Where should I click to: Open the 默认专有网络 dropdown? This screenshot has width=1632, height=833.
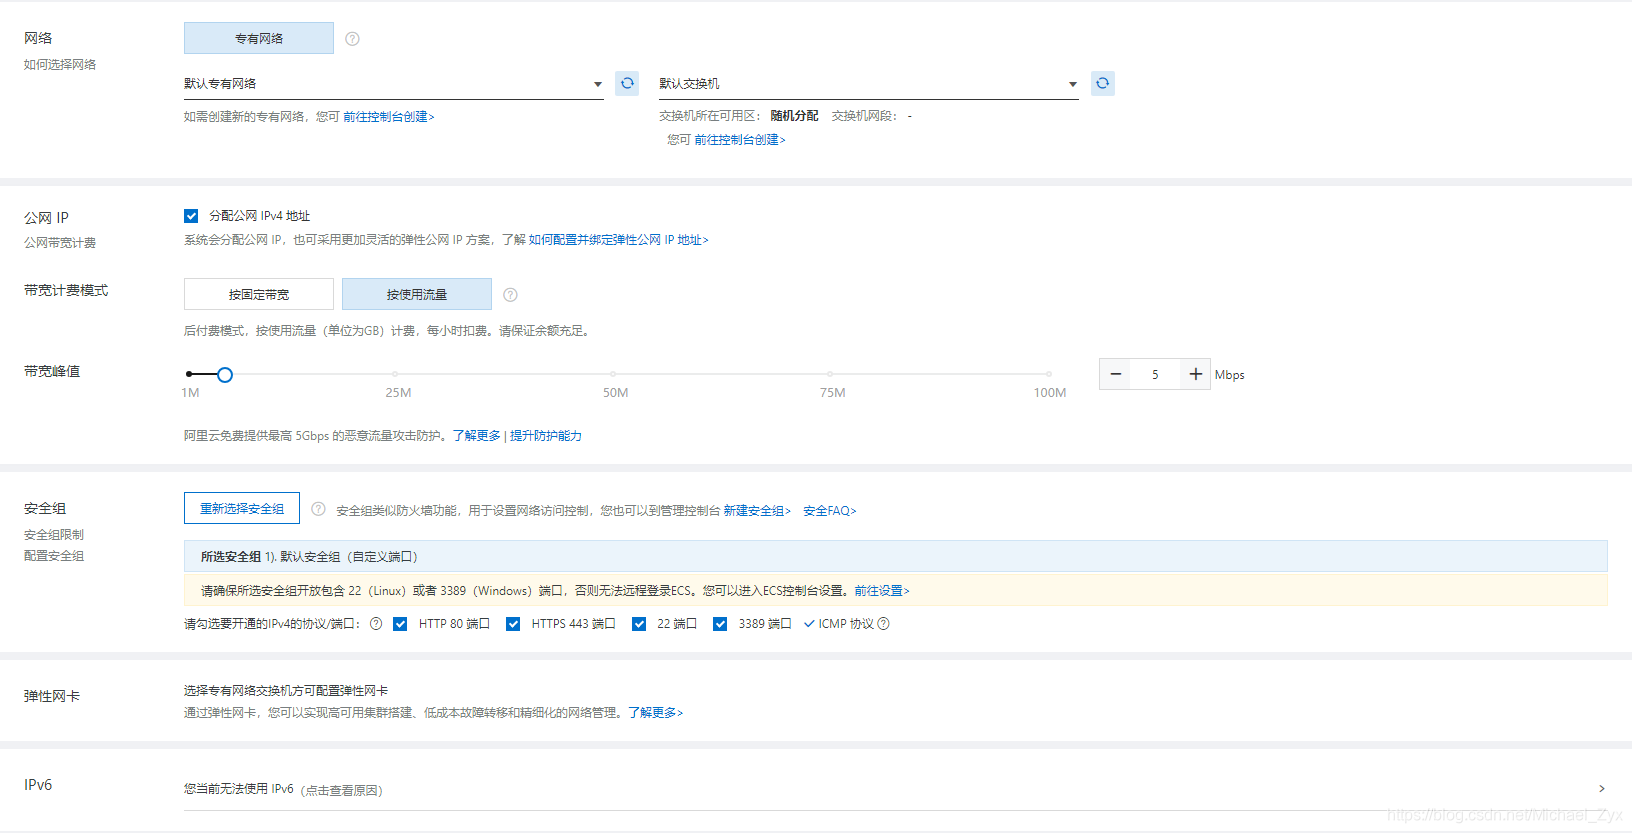tap(394, 84)
